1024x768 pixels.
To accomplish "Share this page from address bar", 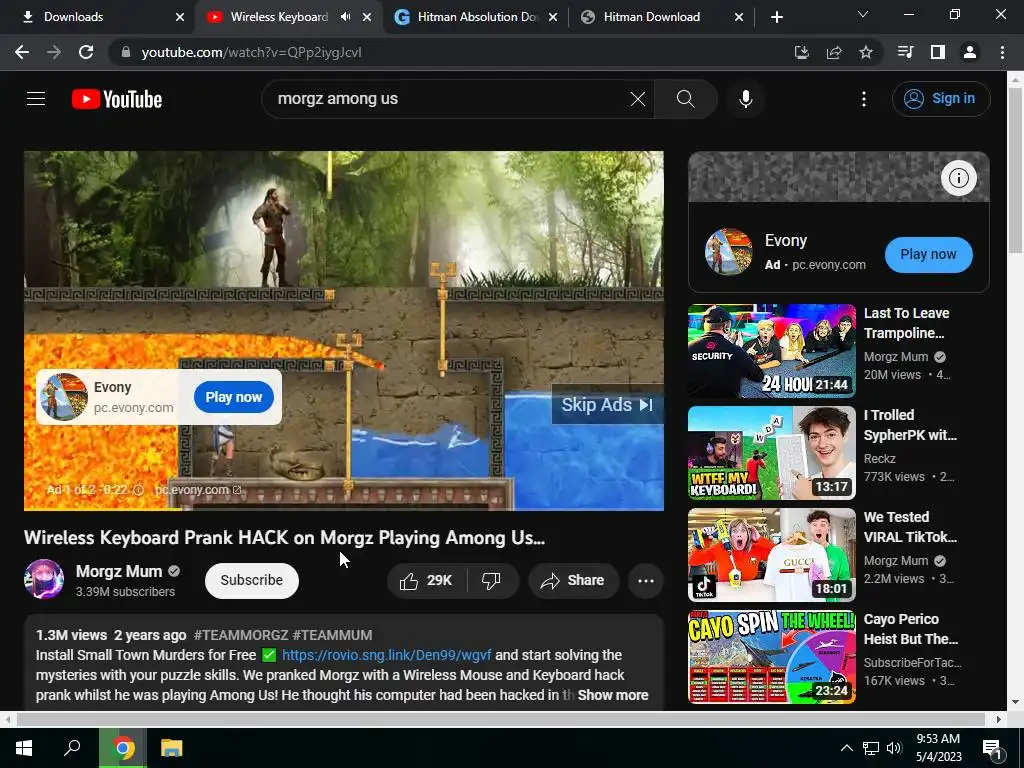I will pyautogui.click(x=834, y=52).
